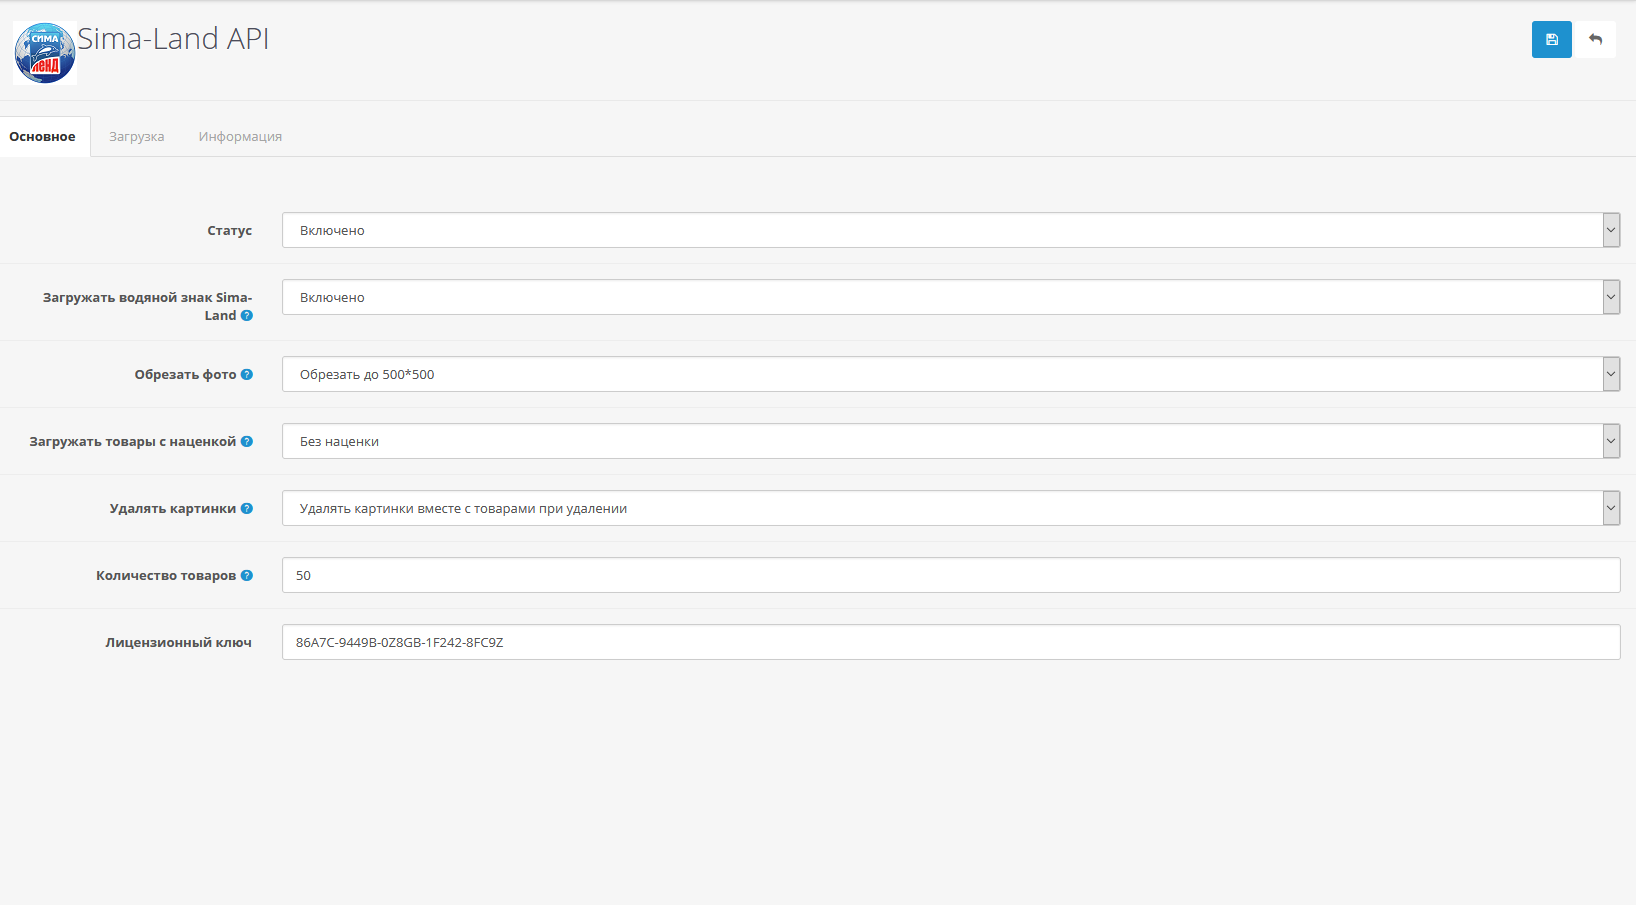The height and width of the screenshot is (905, 1636).
Task: Switch to the Загрузка tab
Action: 137,137
